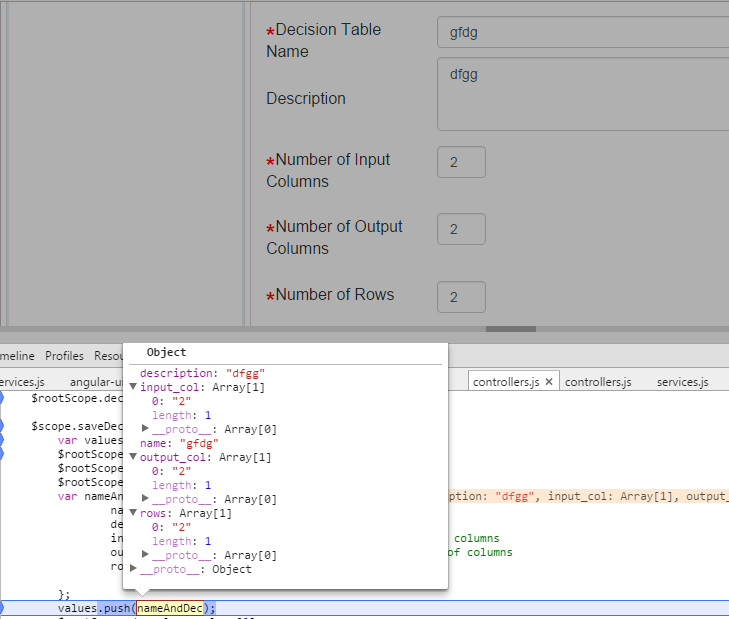Open the Profiles tab in DevTools
The image size is (729, 619).
coord(64,356)
